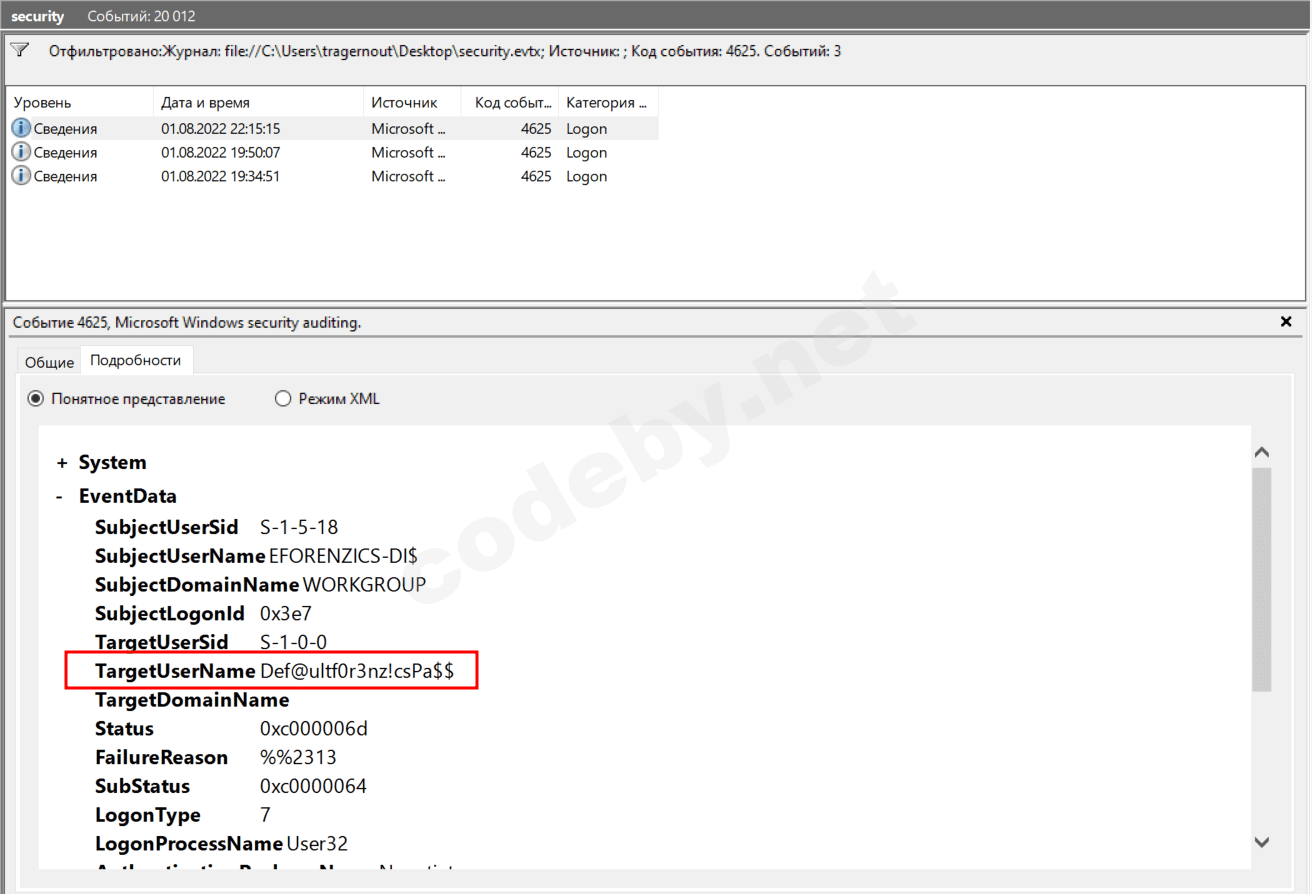Collapse the EventData node

click(61, 496)
